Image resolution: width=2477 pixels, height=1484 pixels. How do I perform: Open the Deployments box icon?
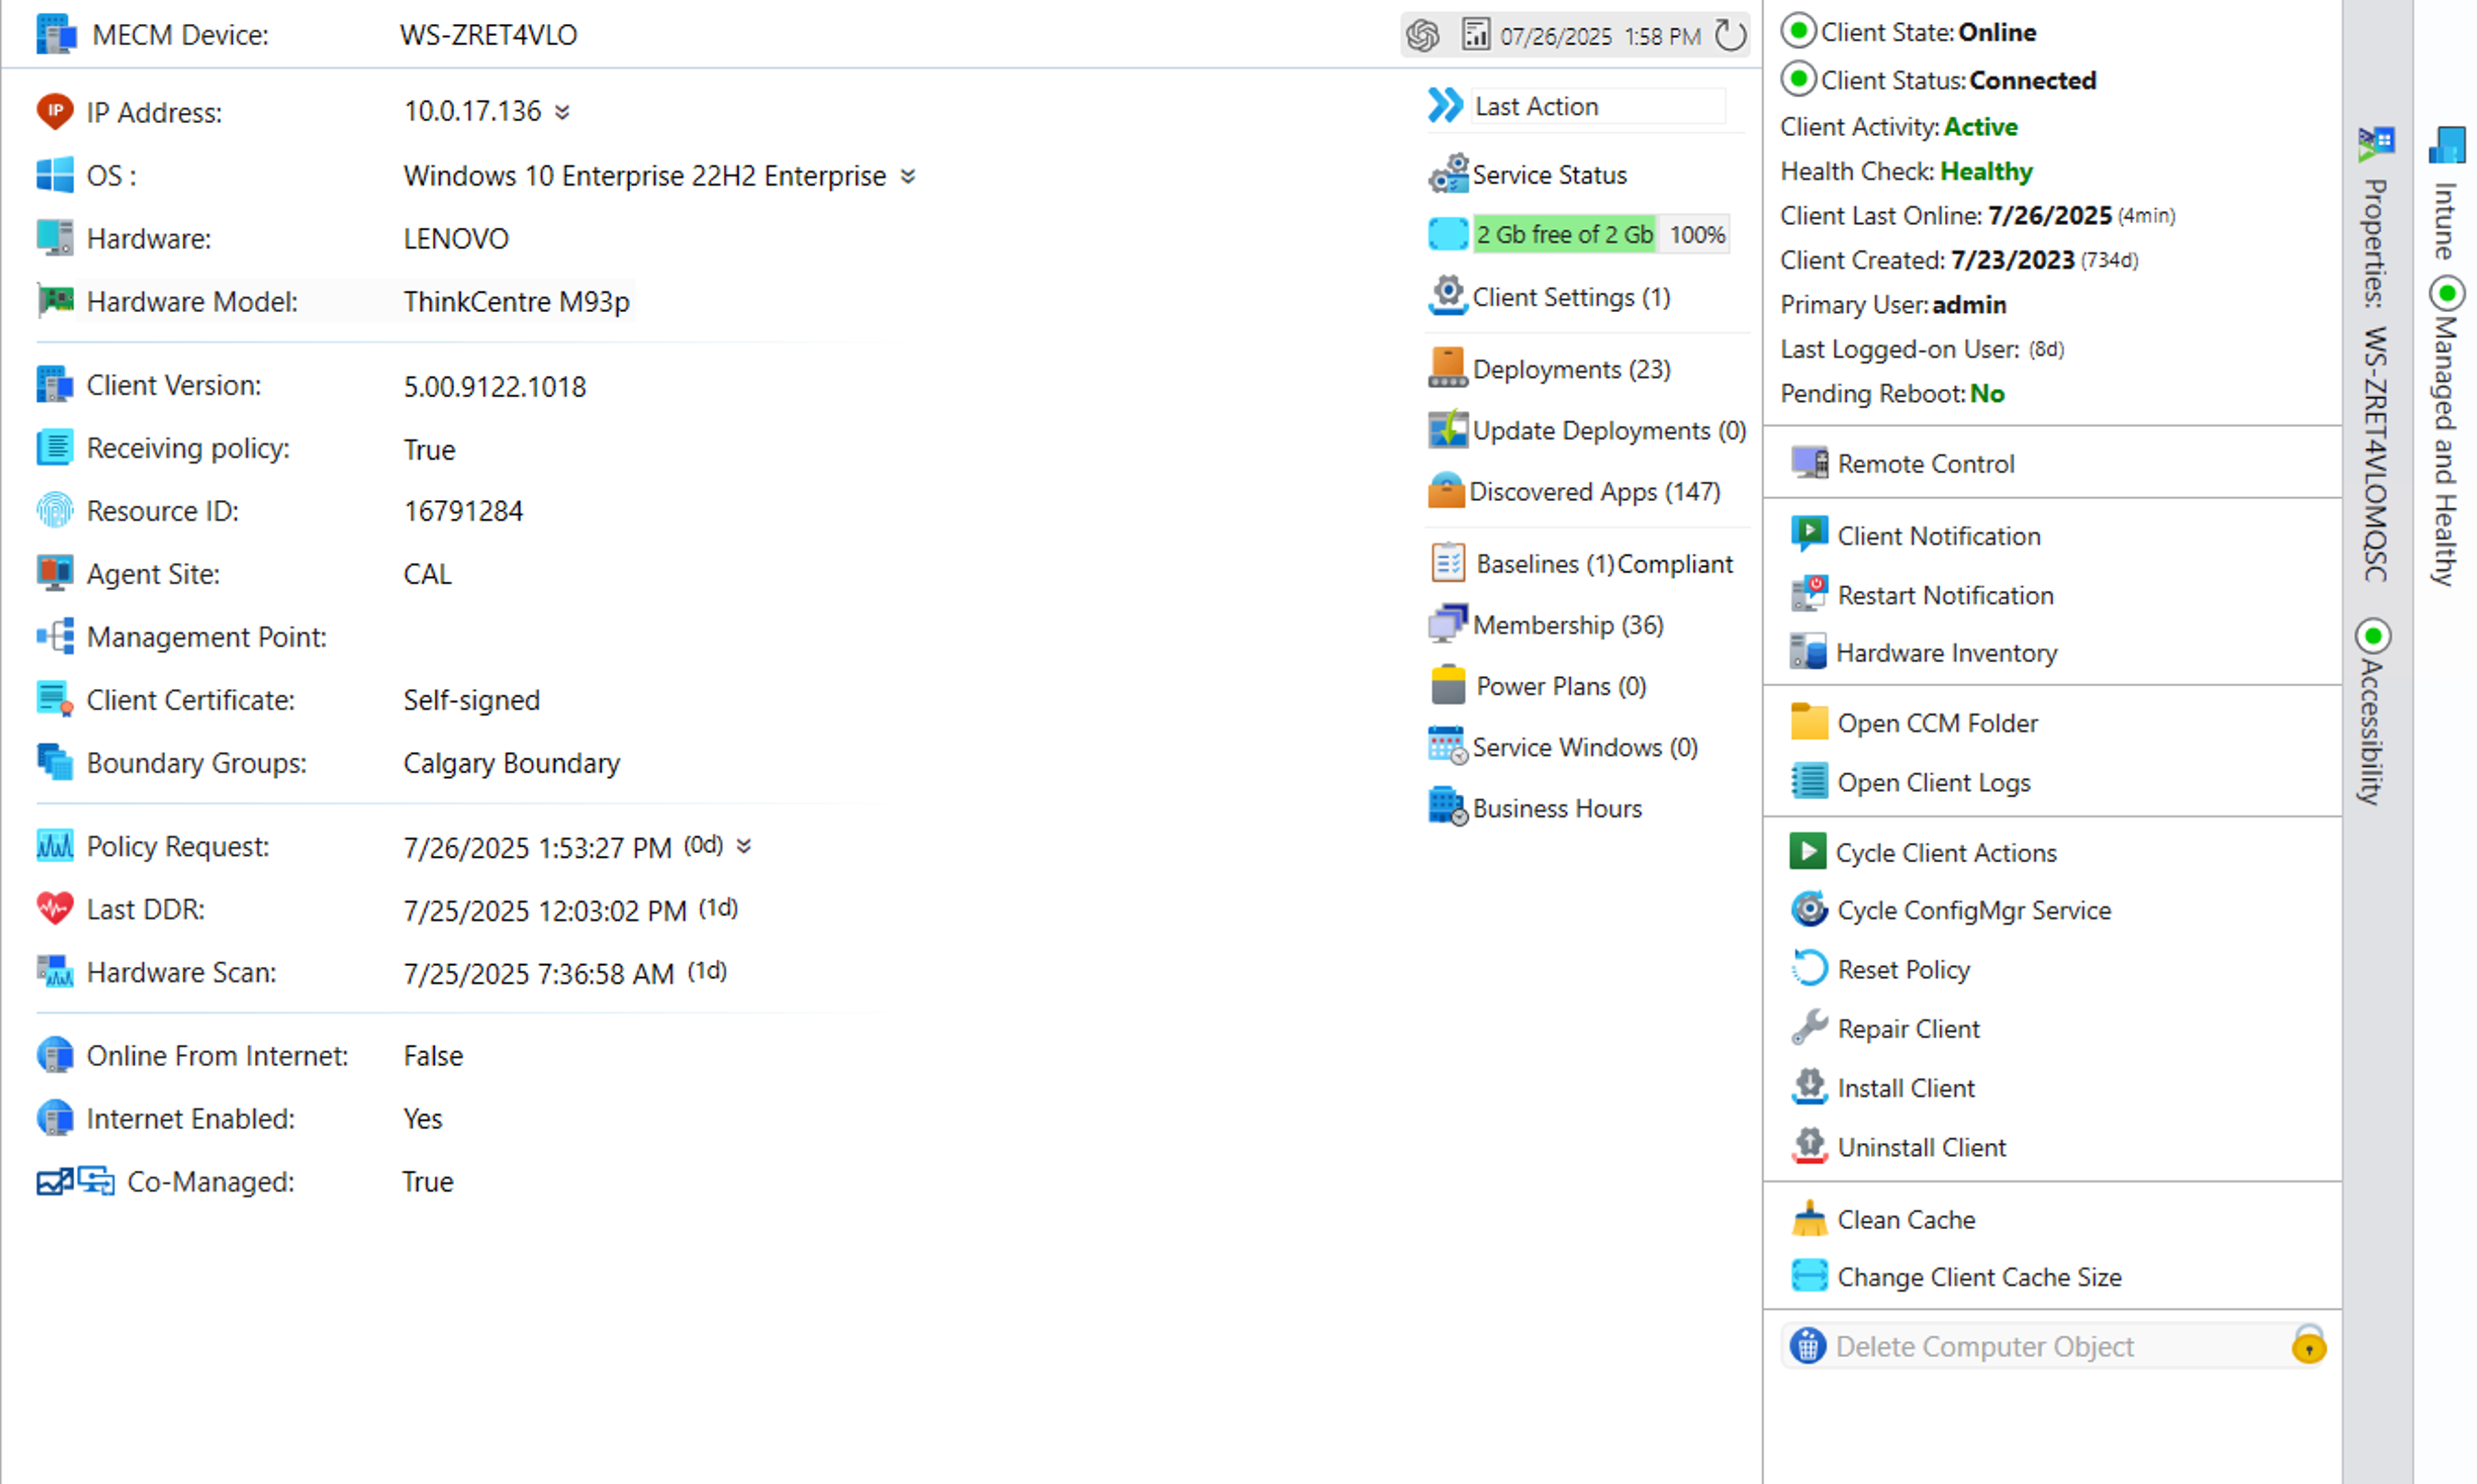(1447, 368)
